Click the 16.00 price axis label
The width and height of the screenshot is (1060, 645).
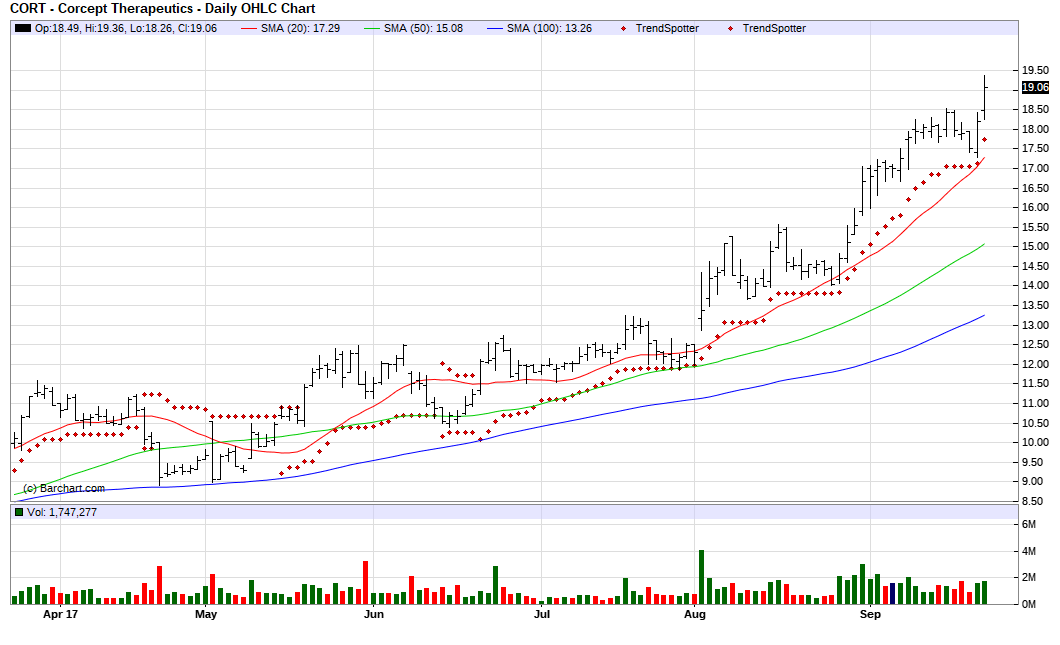(1035, 208)
